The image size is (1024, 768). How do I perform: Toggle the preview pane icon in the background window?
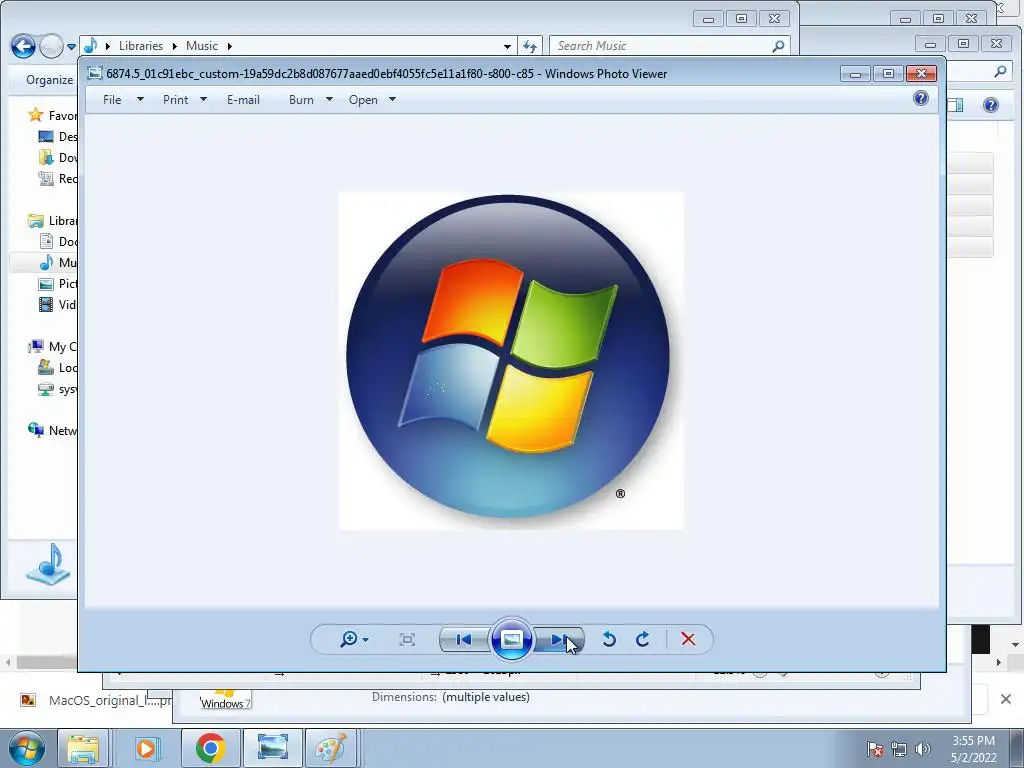coord(955,105)
